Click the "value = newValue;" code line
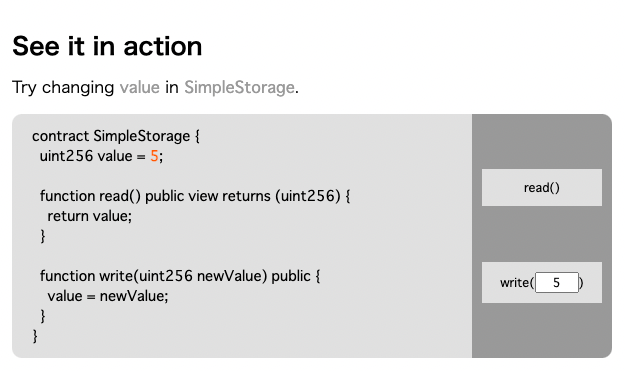625x371 pixels. (x=108, y=296)
